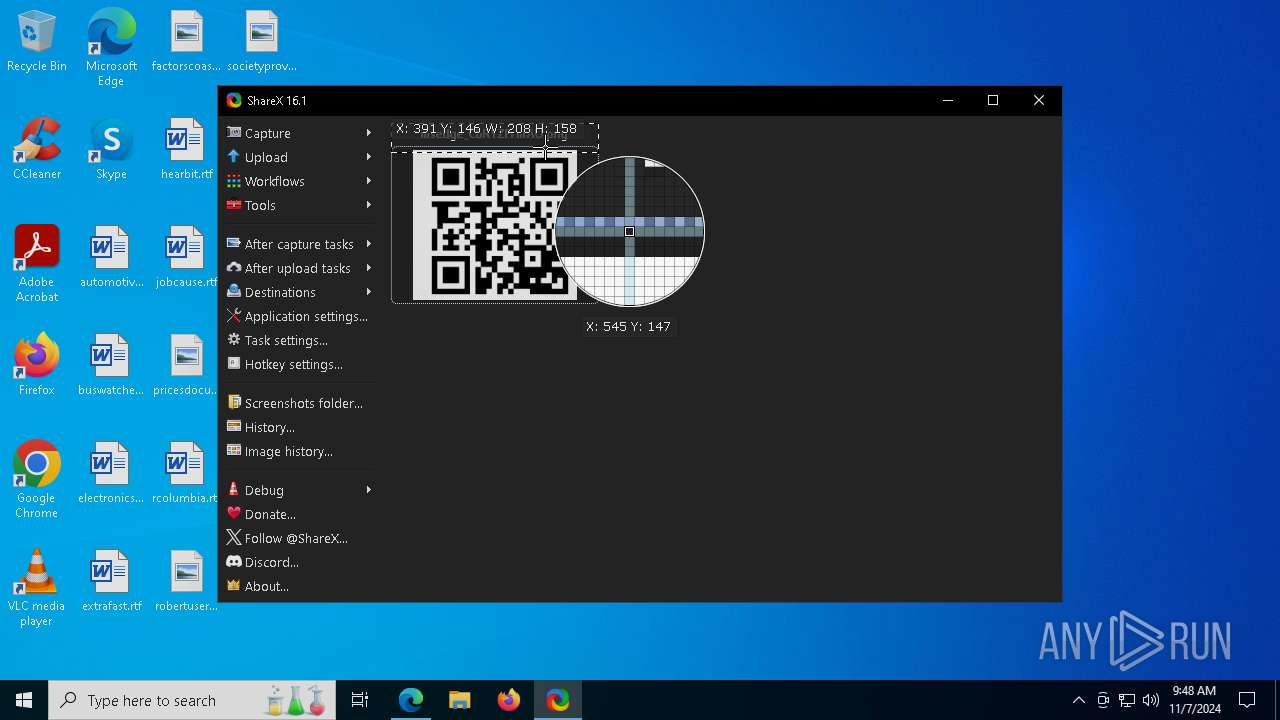Select the Skype desktop shortcut
The image size is (1280, 720).
point(111,150)
